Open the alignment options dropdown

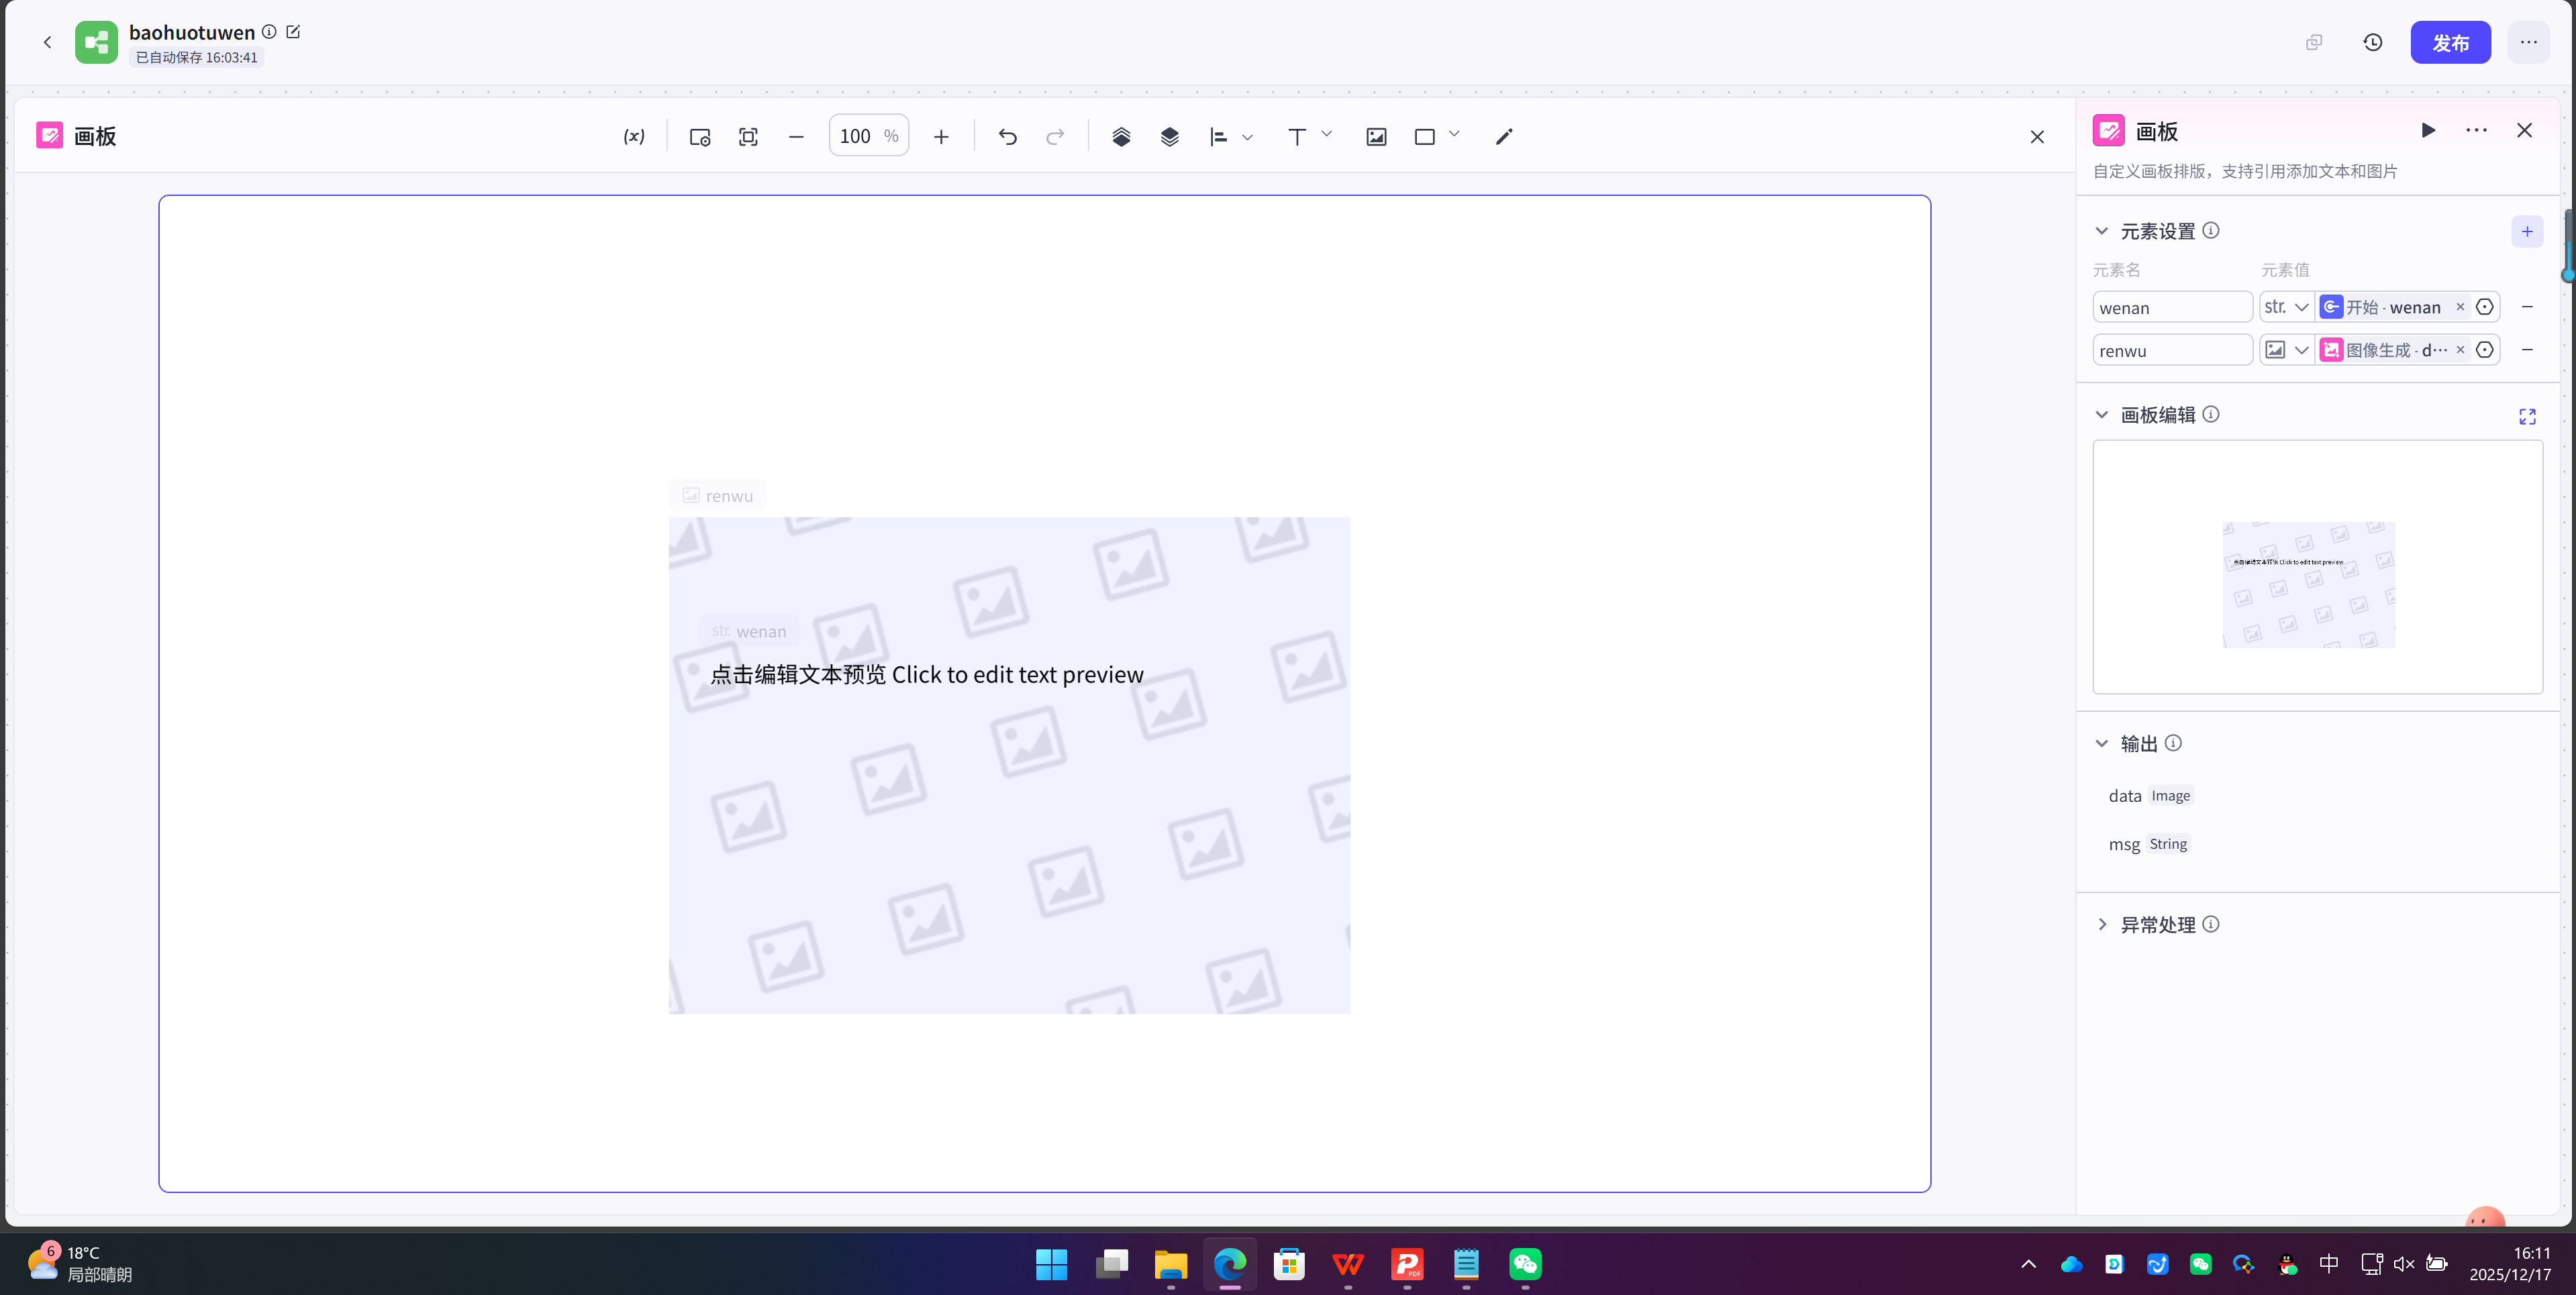pyautogui.click(x=1247, y=137)
